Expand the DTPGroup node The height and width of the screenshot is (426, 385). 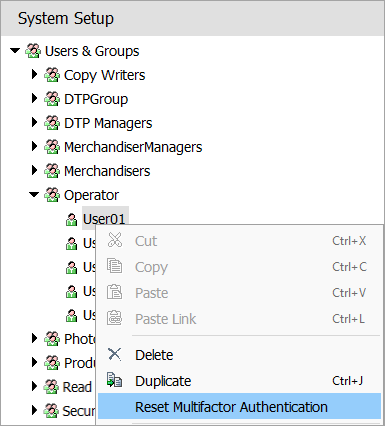click(x=34, y=98)
